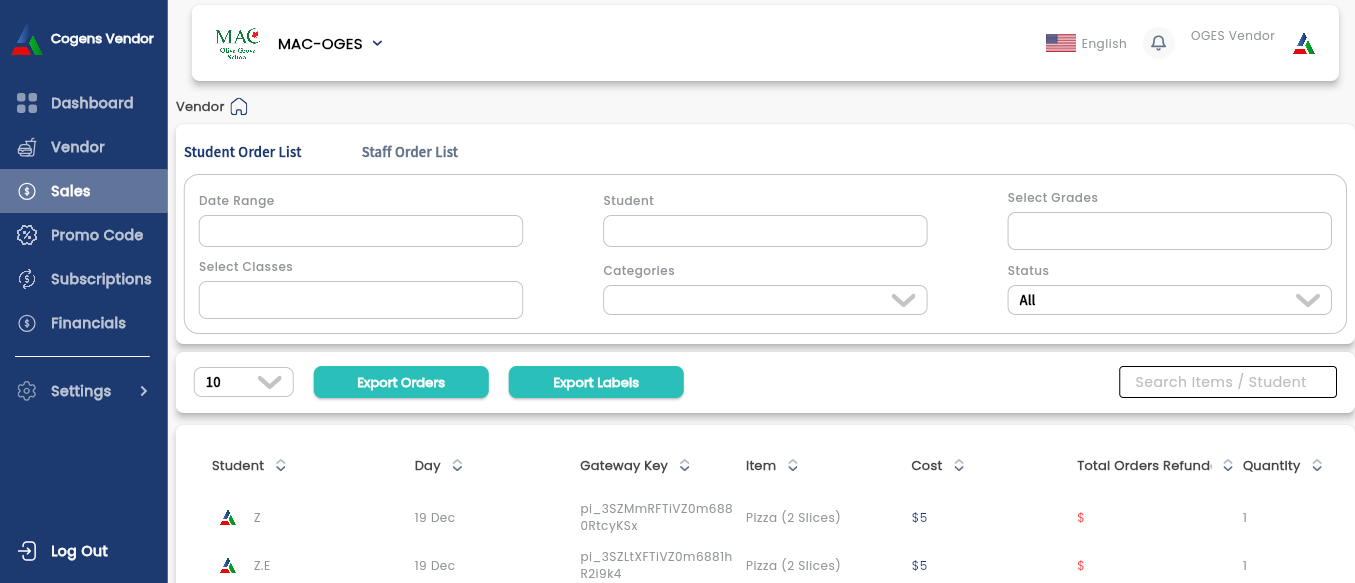
Task: Sort orders by Cost column
Action: click(958, 466)
